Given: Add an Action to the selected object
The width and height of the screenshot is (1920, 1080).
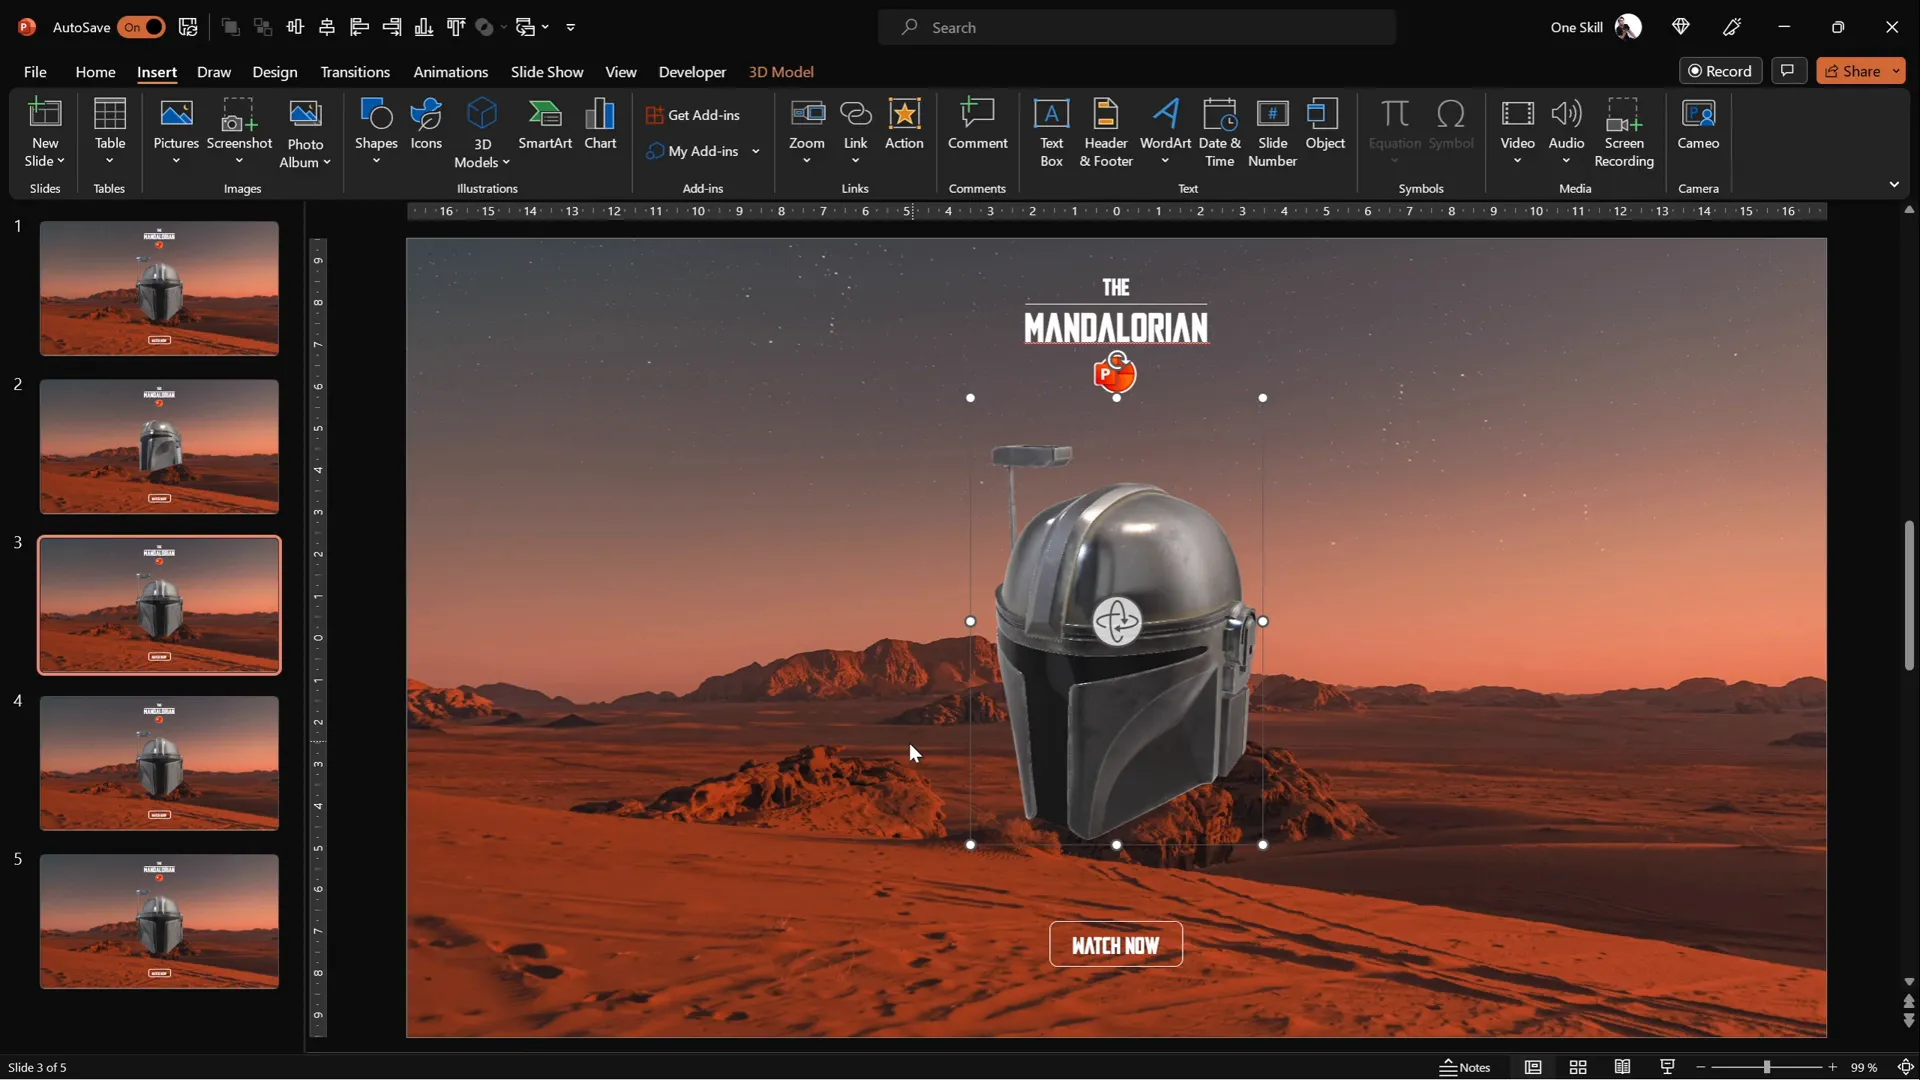Looking at the screenshot, I should coord(904,124).
